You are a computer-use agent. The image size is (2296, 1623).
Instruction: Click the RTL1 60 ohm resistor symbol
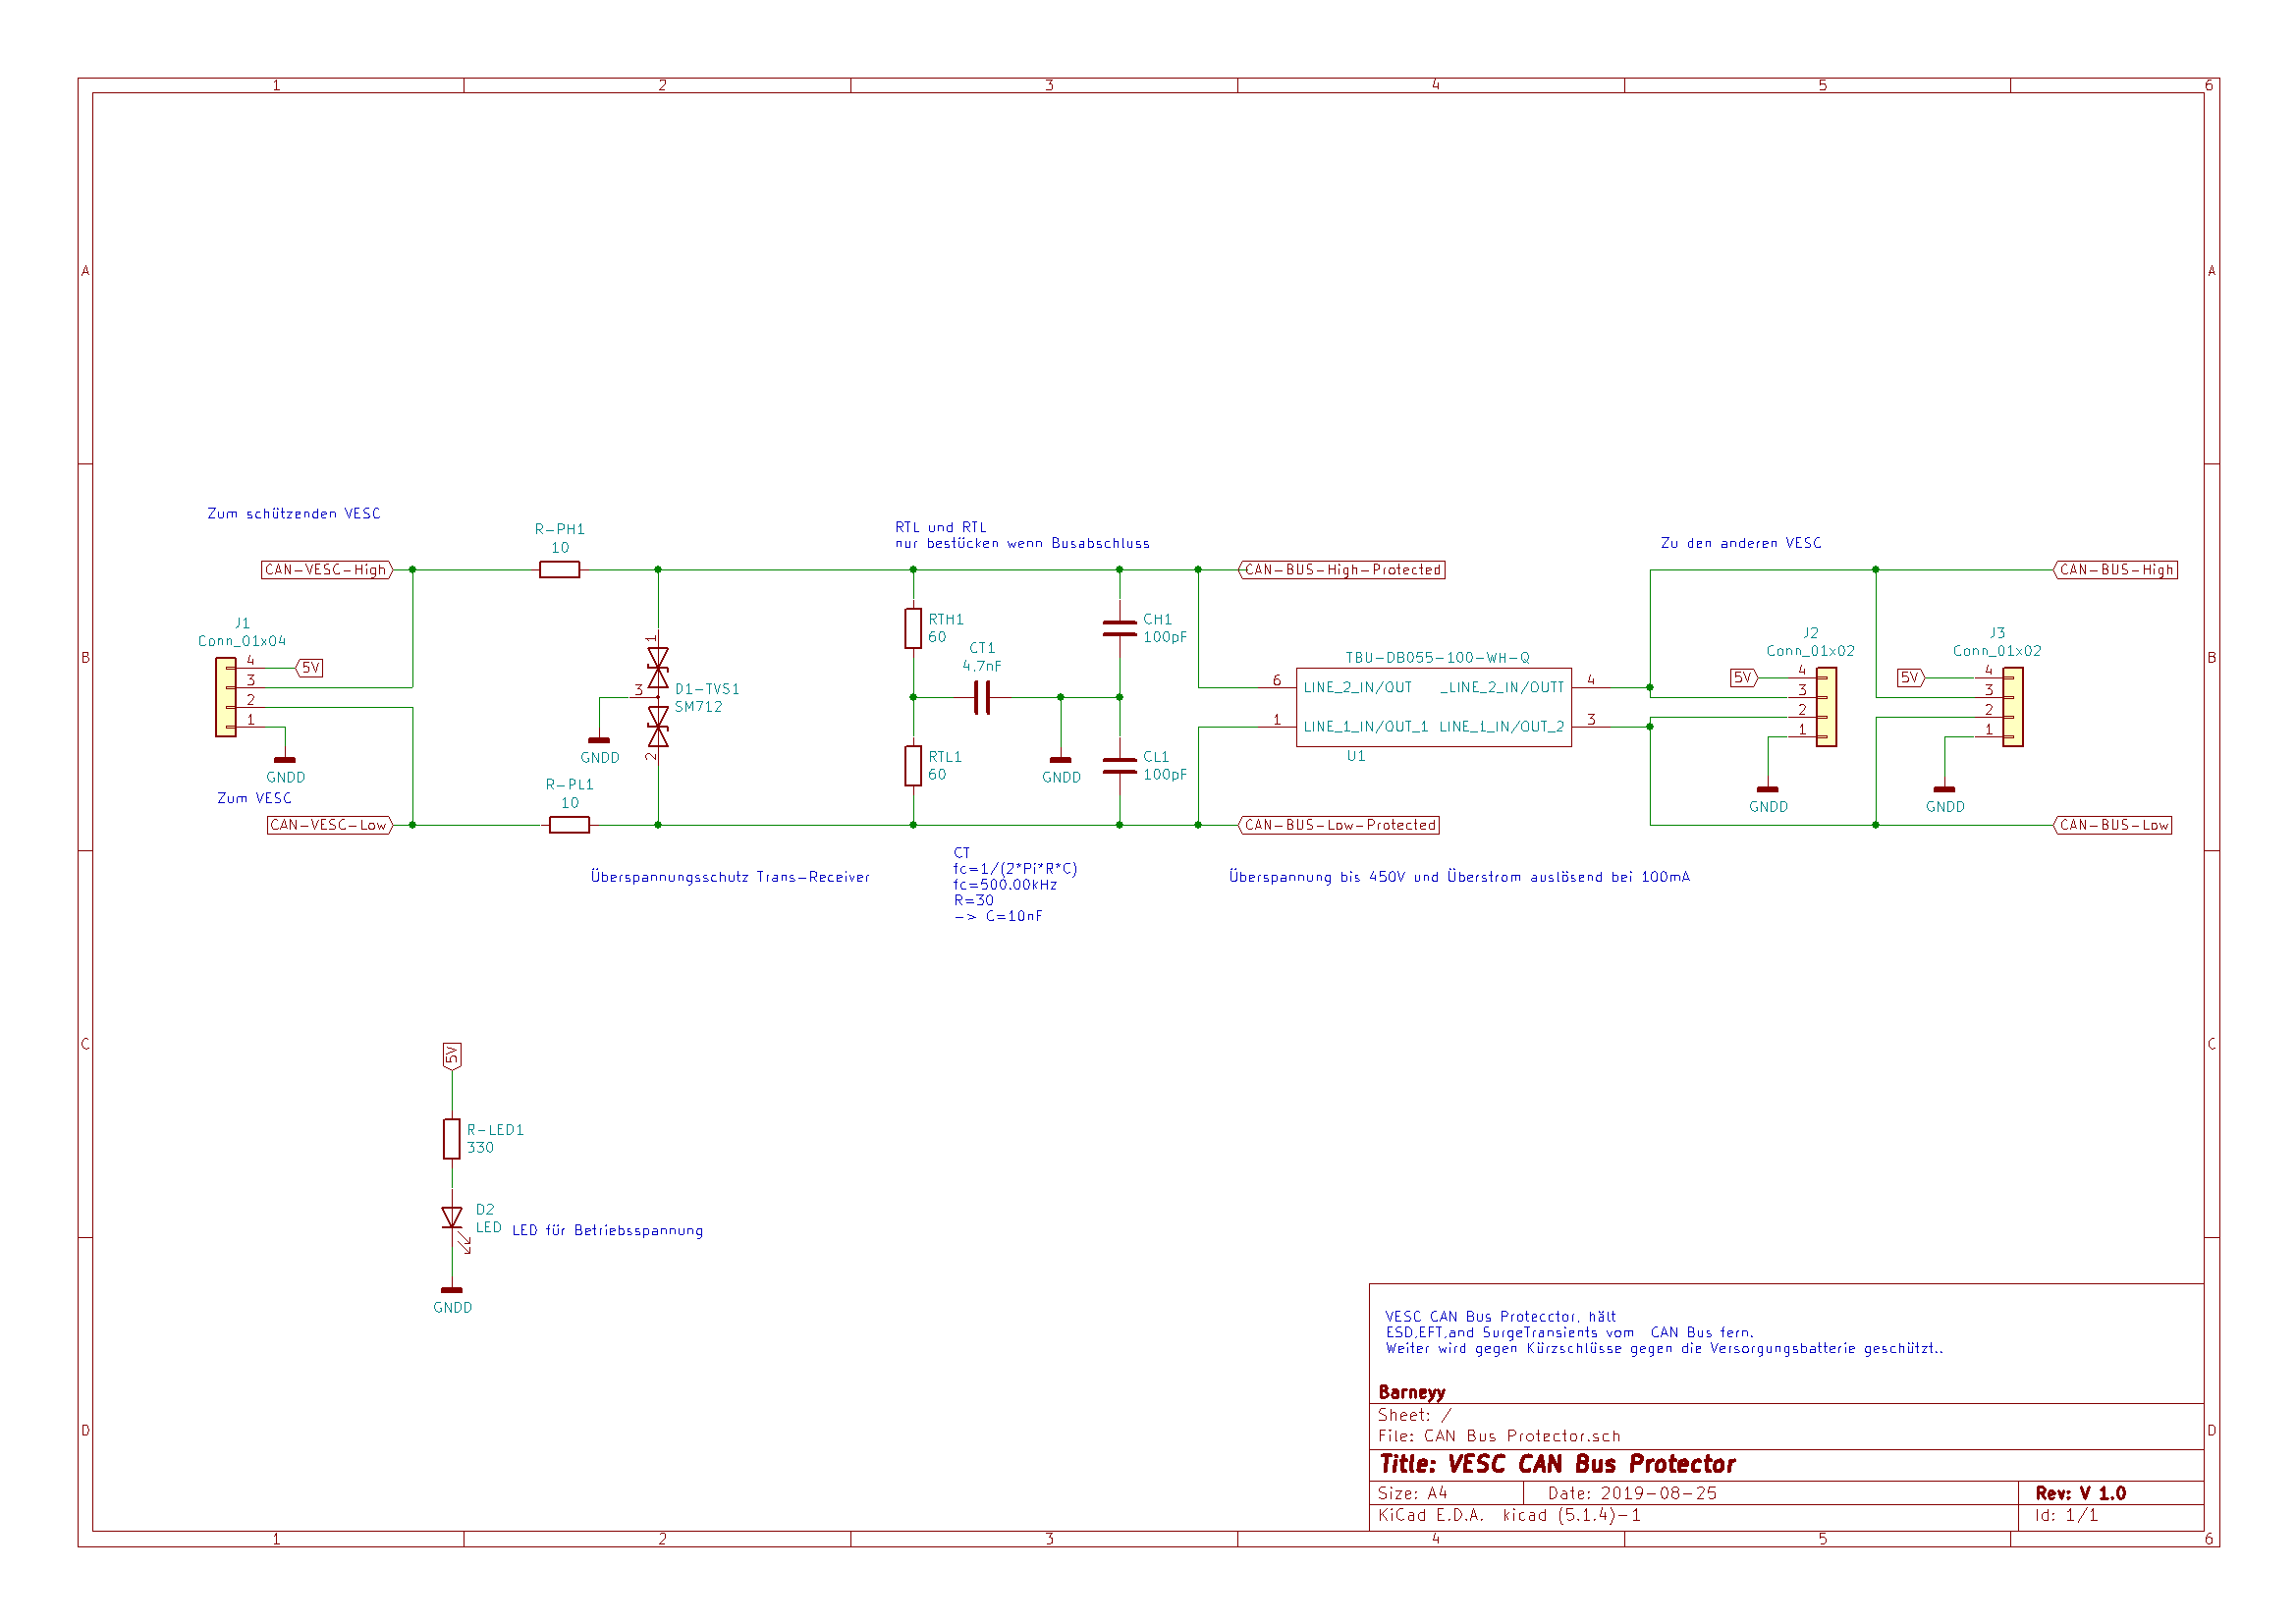[x=913, y=765]
